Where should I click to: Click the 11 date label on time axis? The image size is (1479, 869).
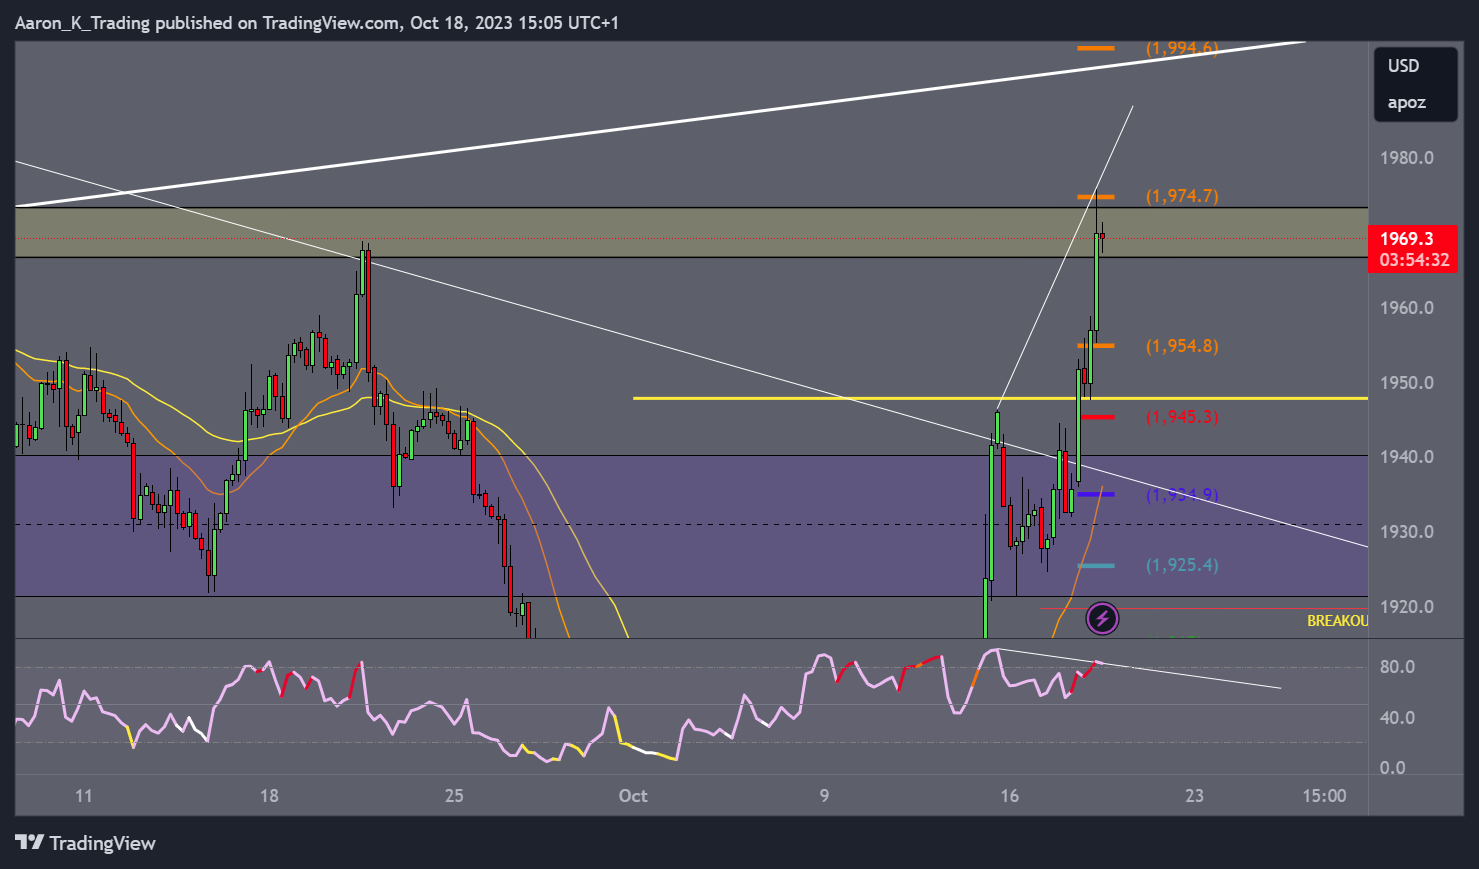[84, 796]
